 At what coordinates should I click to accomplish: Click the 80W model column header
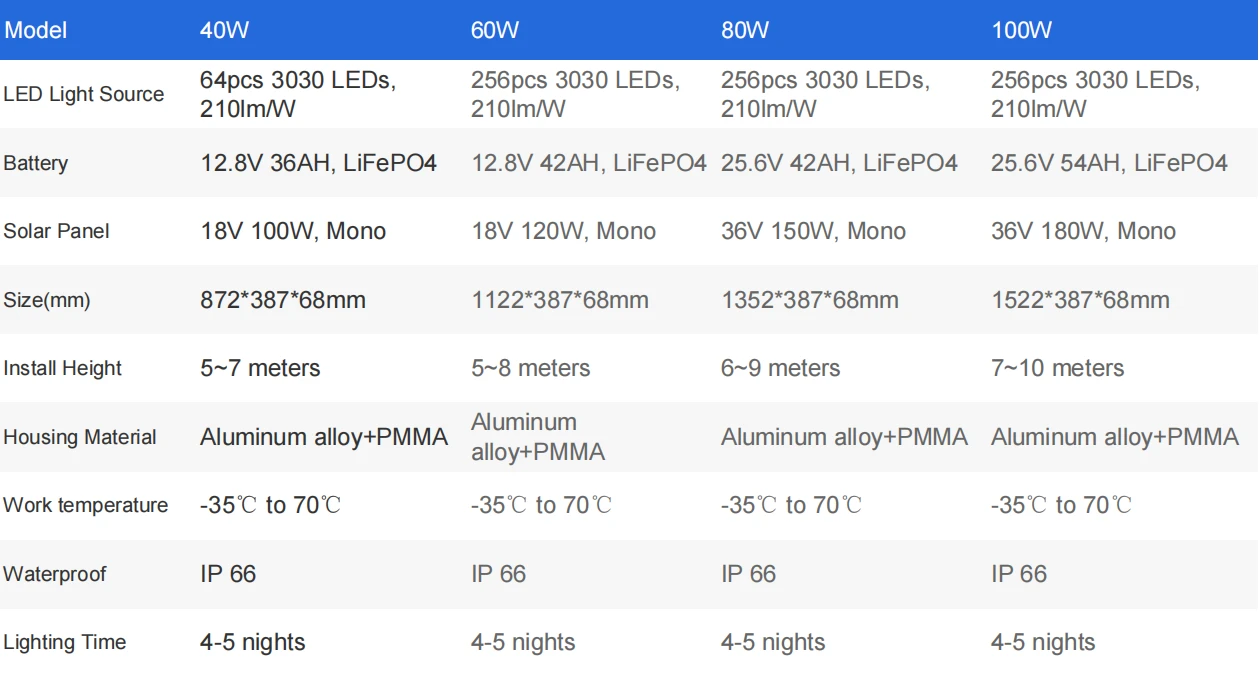click(745, 30)
